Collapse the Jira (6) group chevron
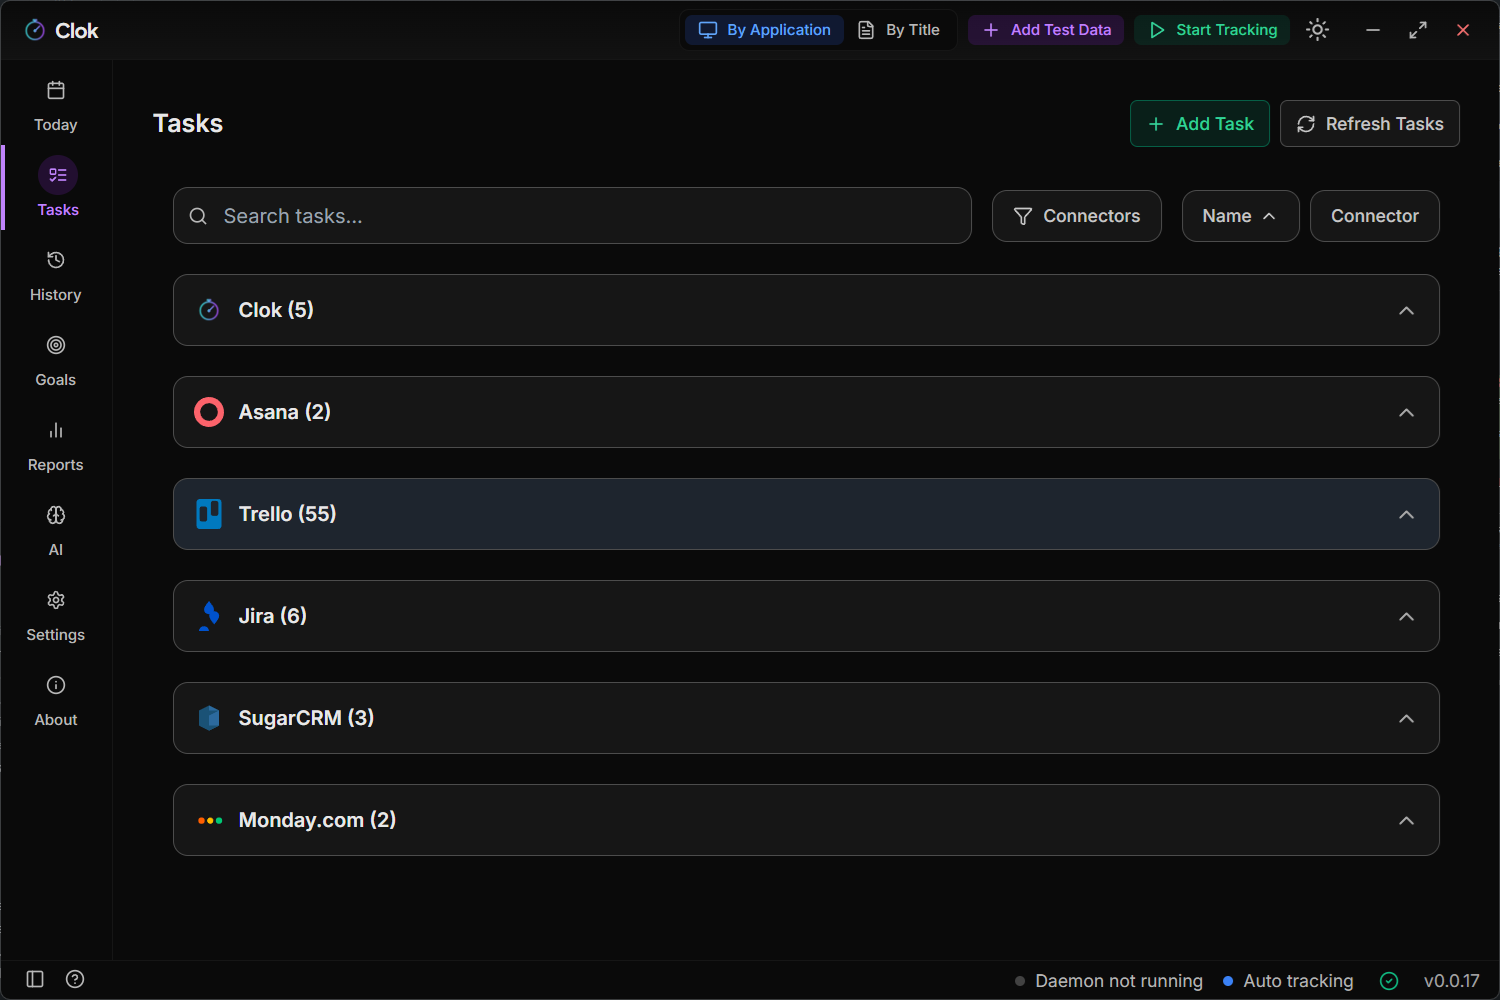The width and height of the screenshot is (1500, 1000). pos(1406,616)
